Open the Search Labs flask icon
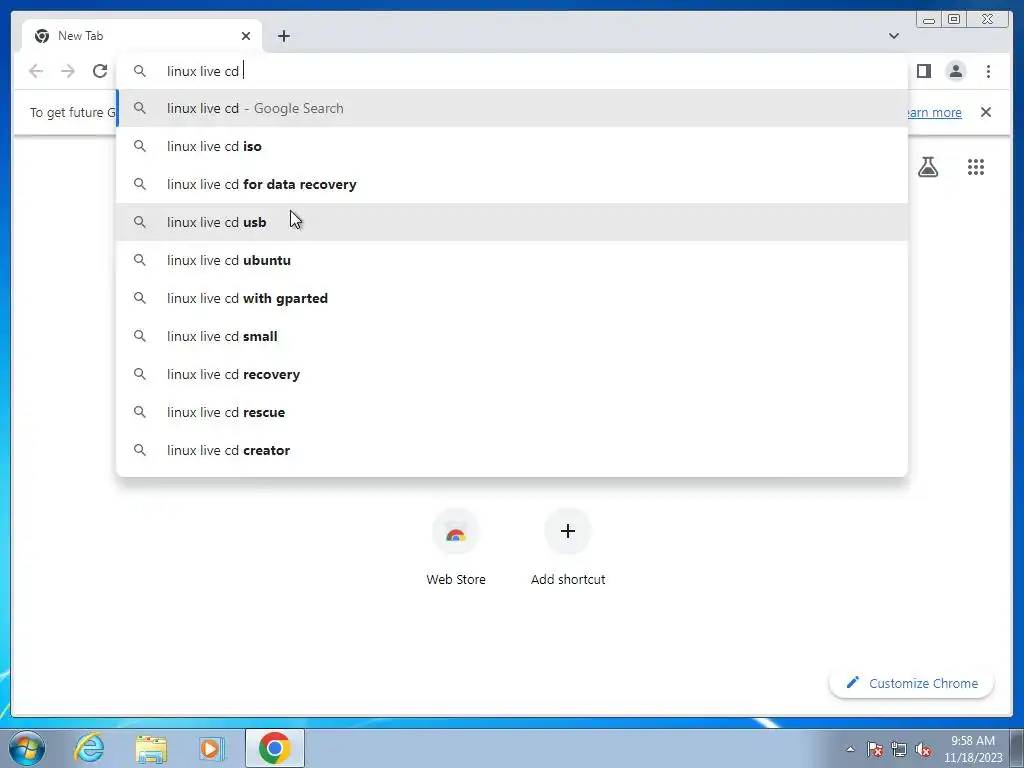 pos(928,167)
